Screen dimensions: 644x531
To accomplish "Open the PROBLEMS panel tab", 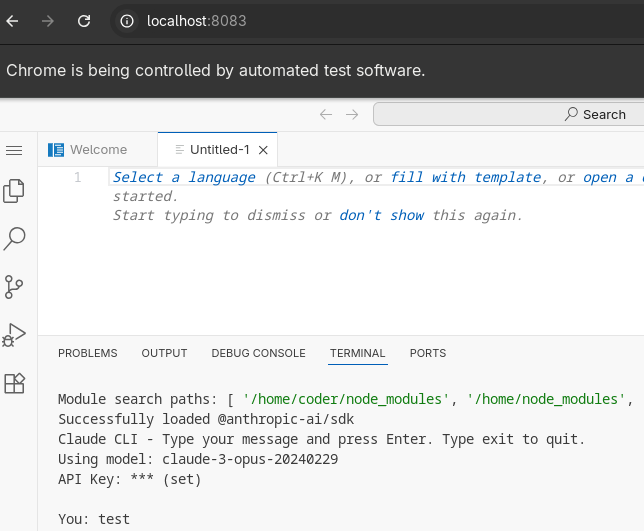I will point(87,353).
